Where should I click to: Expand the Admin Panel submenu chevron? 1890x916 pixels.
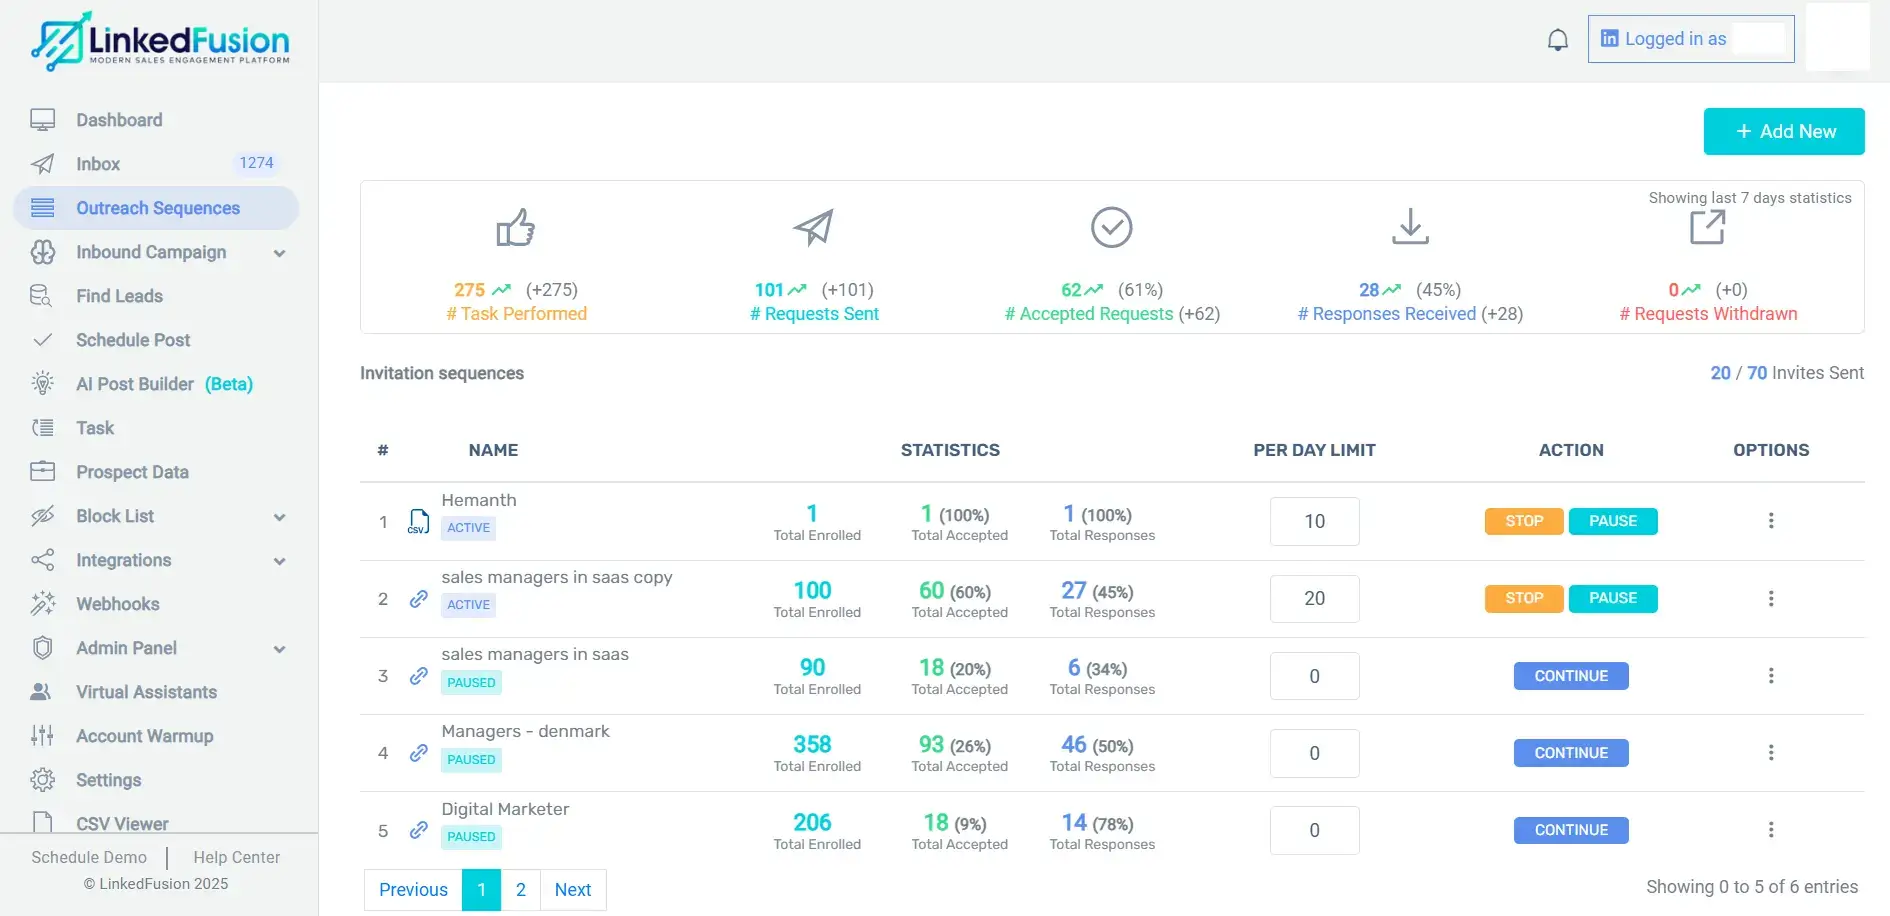coord(280,649)
